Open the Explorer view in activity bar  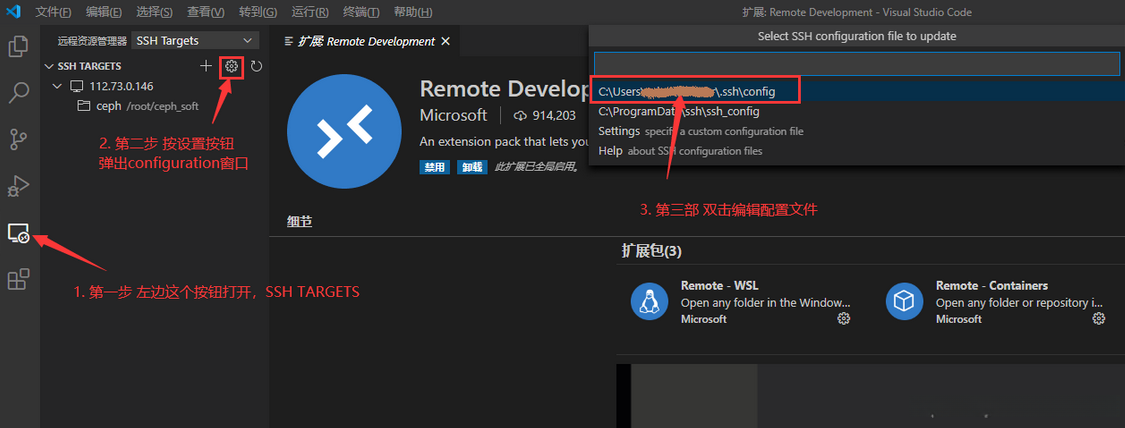coord(19,47)
